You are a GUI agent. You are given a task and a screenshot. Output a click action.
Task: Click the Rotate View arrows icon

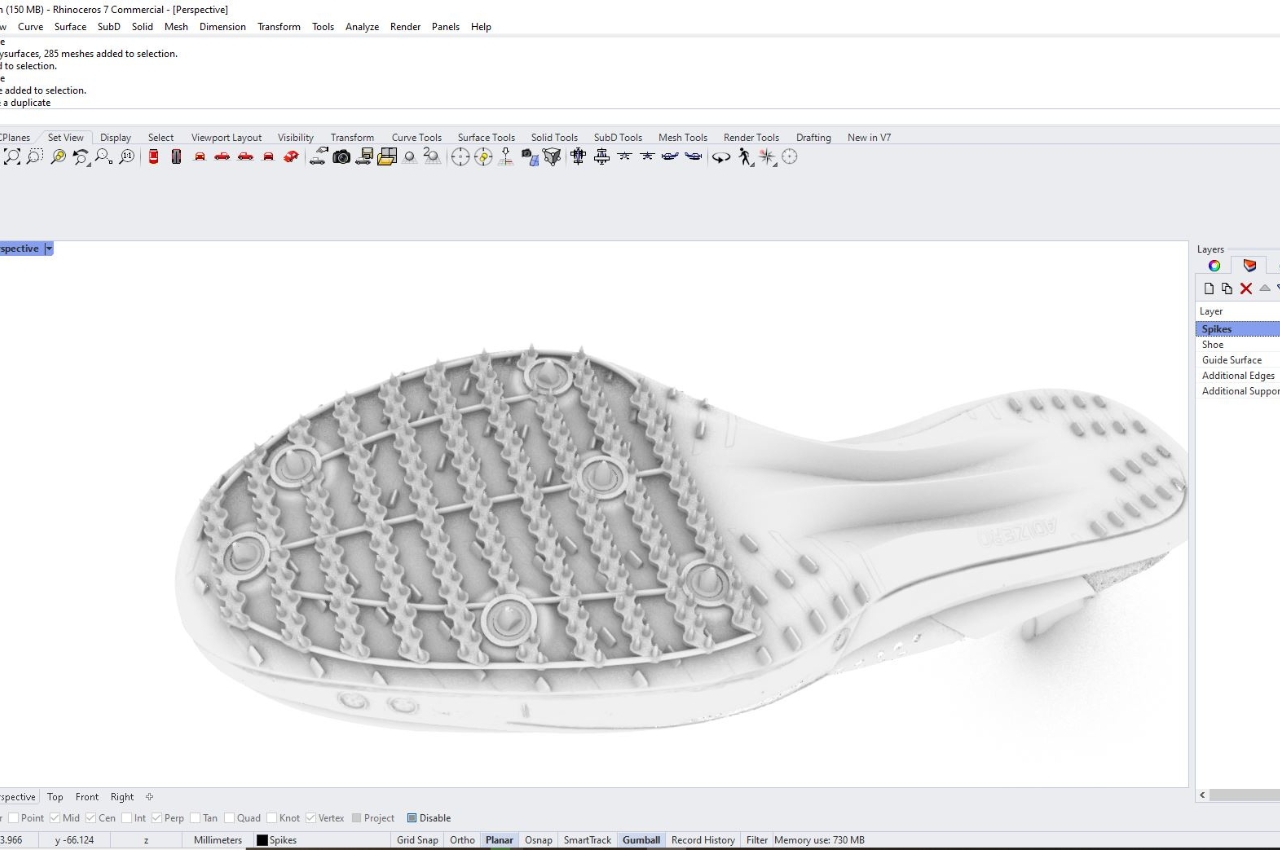(720, 156)
